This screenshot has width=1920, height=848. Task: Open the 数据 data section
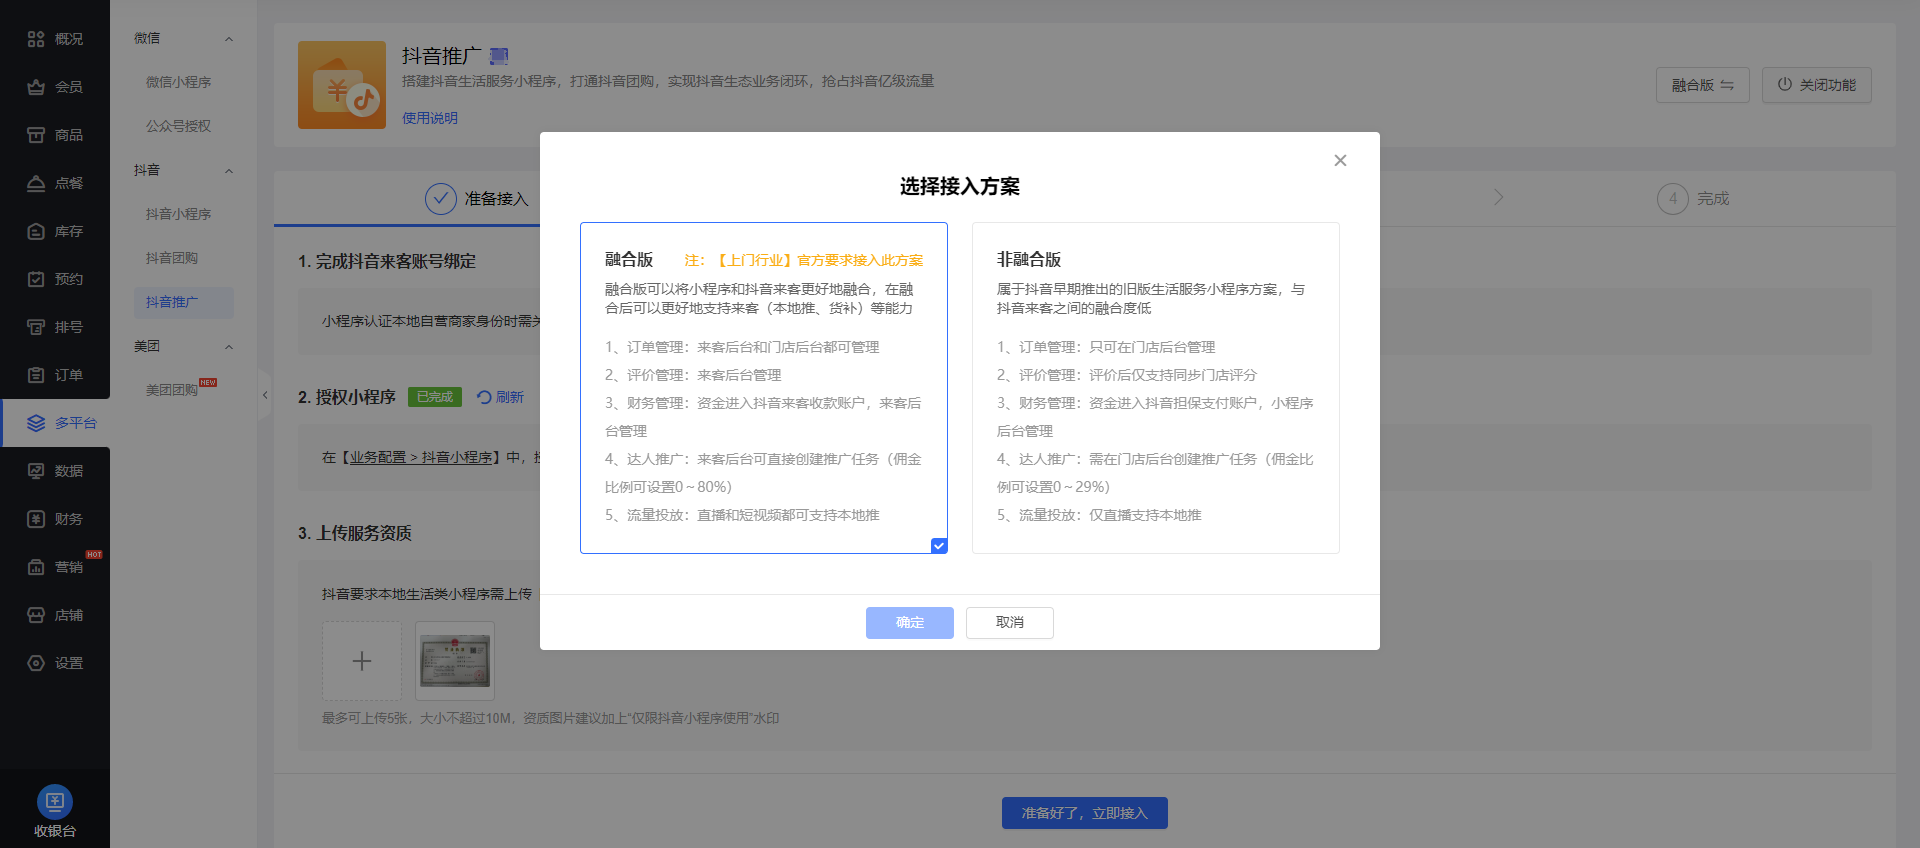(55, 471)
